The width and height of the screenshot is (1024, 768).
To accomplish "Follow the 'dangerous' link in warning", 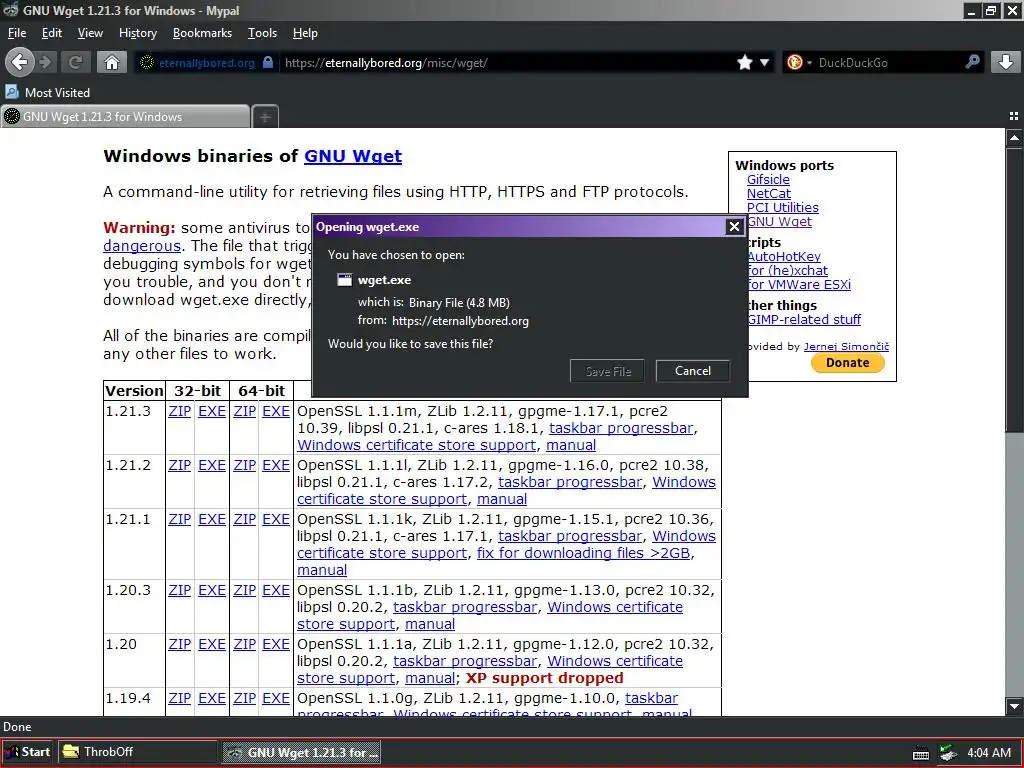I will tap(142, 246).
